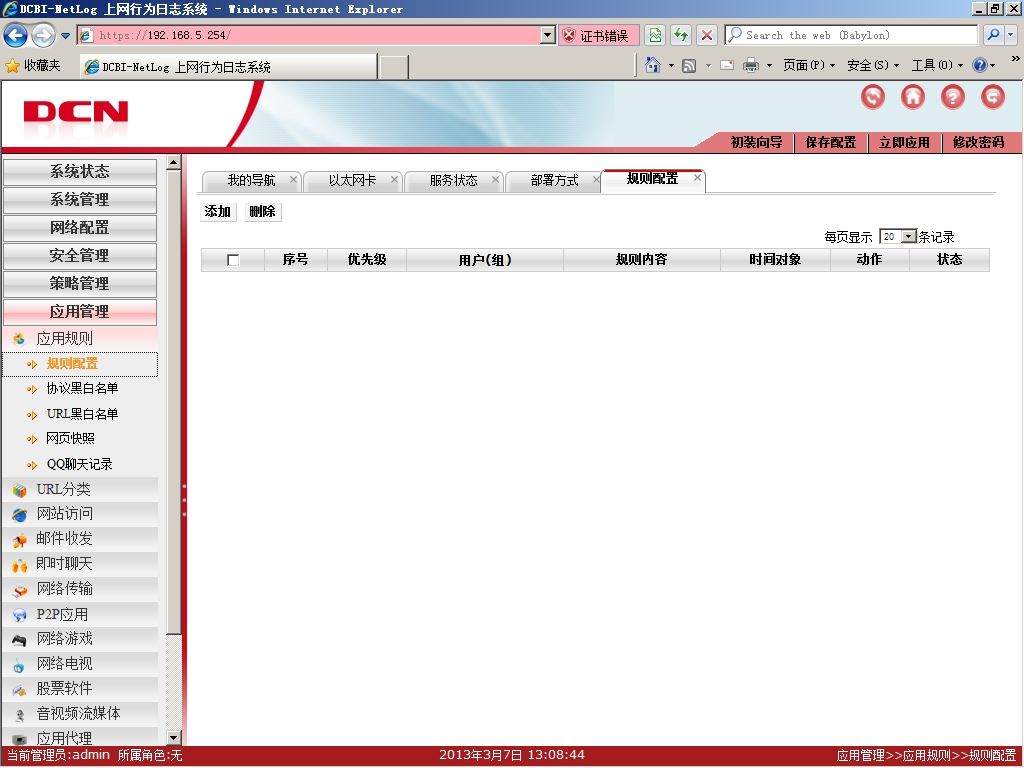Click the rightmost red logout arrow icon
This screenshot has height=768, width=1024.
point(993,97)
